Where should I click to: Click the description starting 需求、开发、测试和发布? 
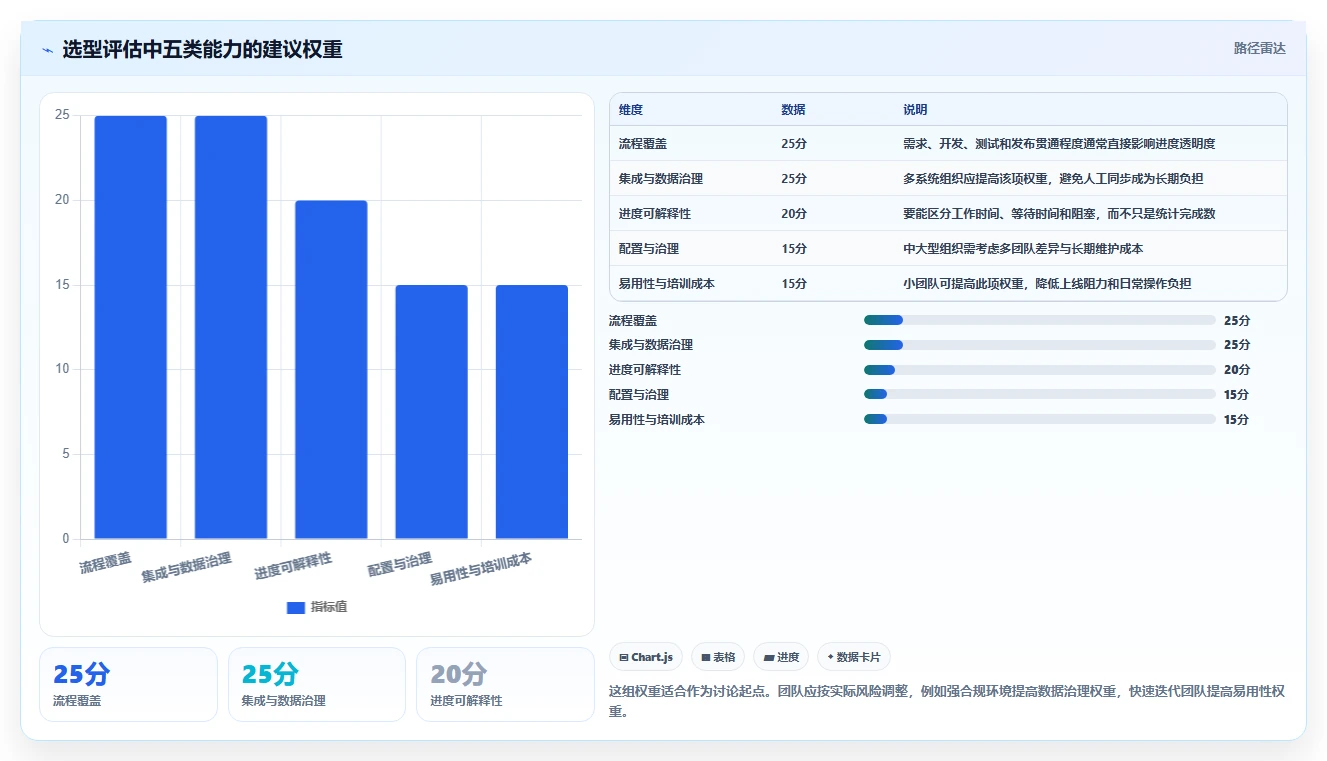click(x=1059, y=144)
